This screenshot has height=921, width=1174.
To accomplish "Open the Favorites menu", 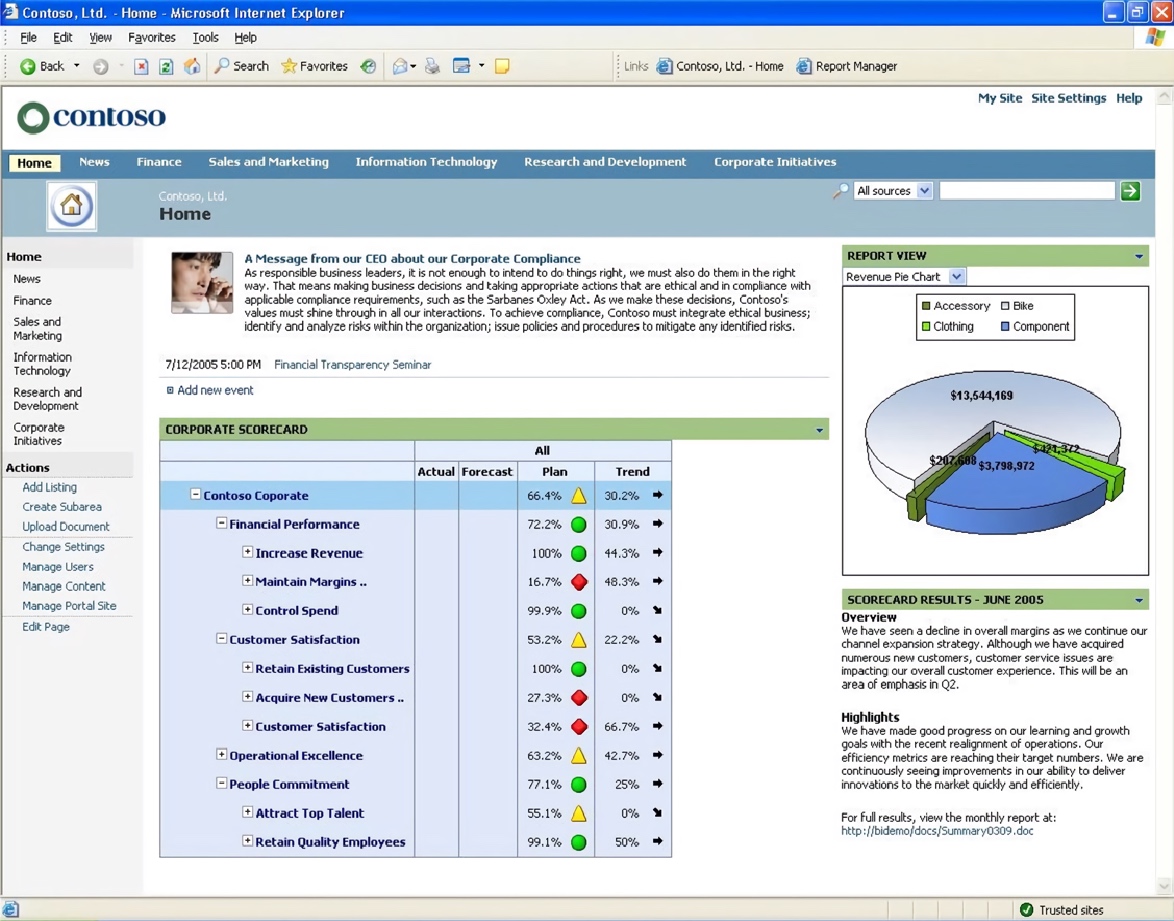I will coord(152,37).
